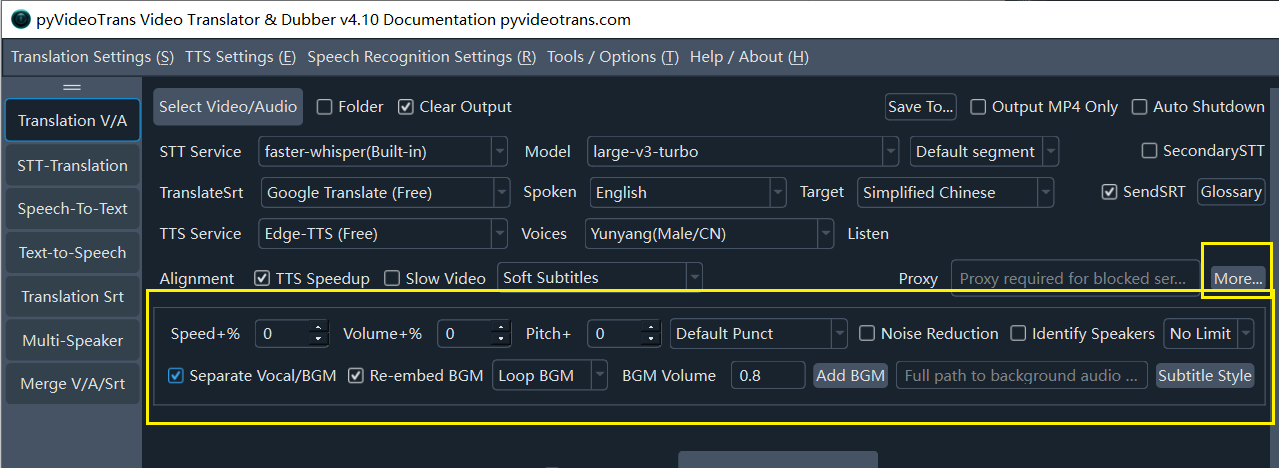Enable Slow Video checkbox
The height and width of the screenshot is (468, 1279).
click(x=435, y=278)
